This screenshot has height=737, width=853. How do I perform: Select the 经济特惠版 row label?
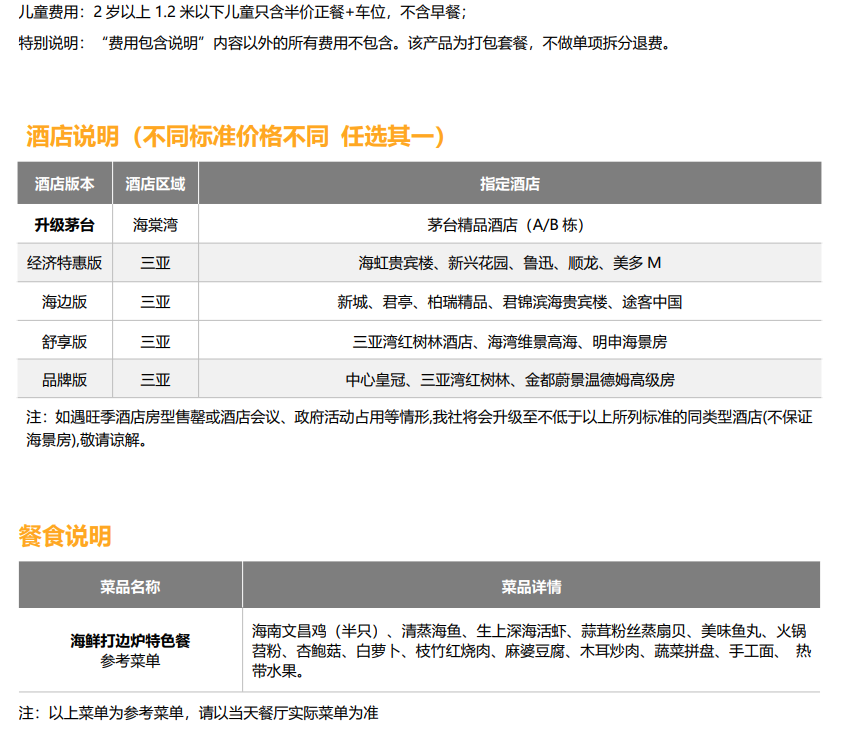coord(65,263)
